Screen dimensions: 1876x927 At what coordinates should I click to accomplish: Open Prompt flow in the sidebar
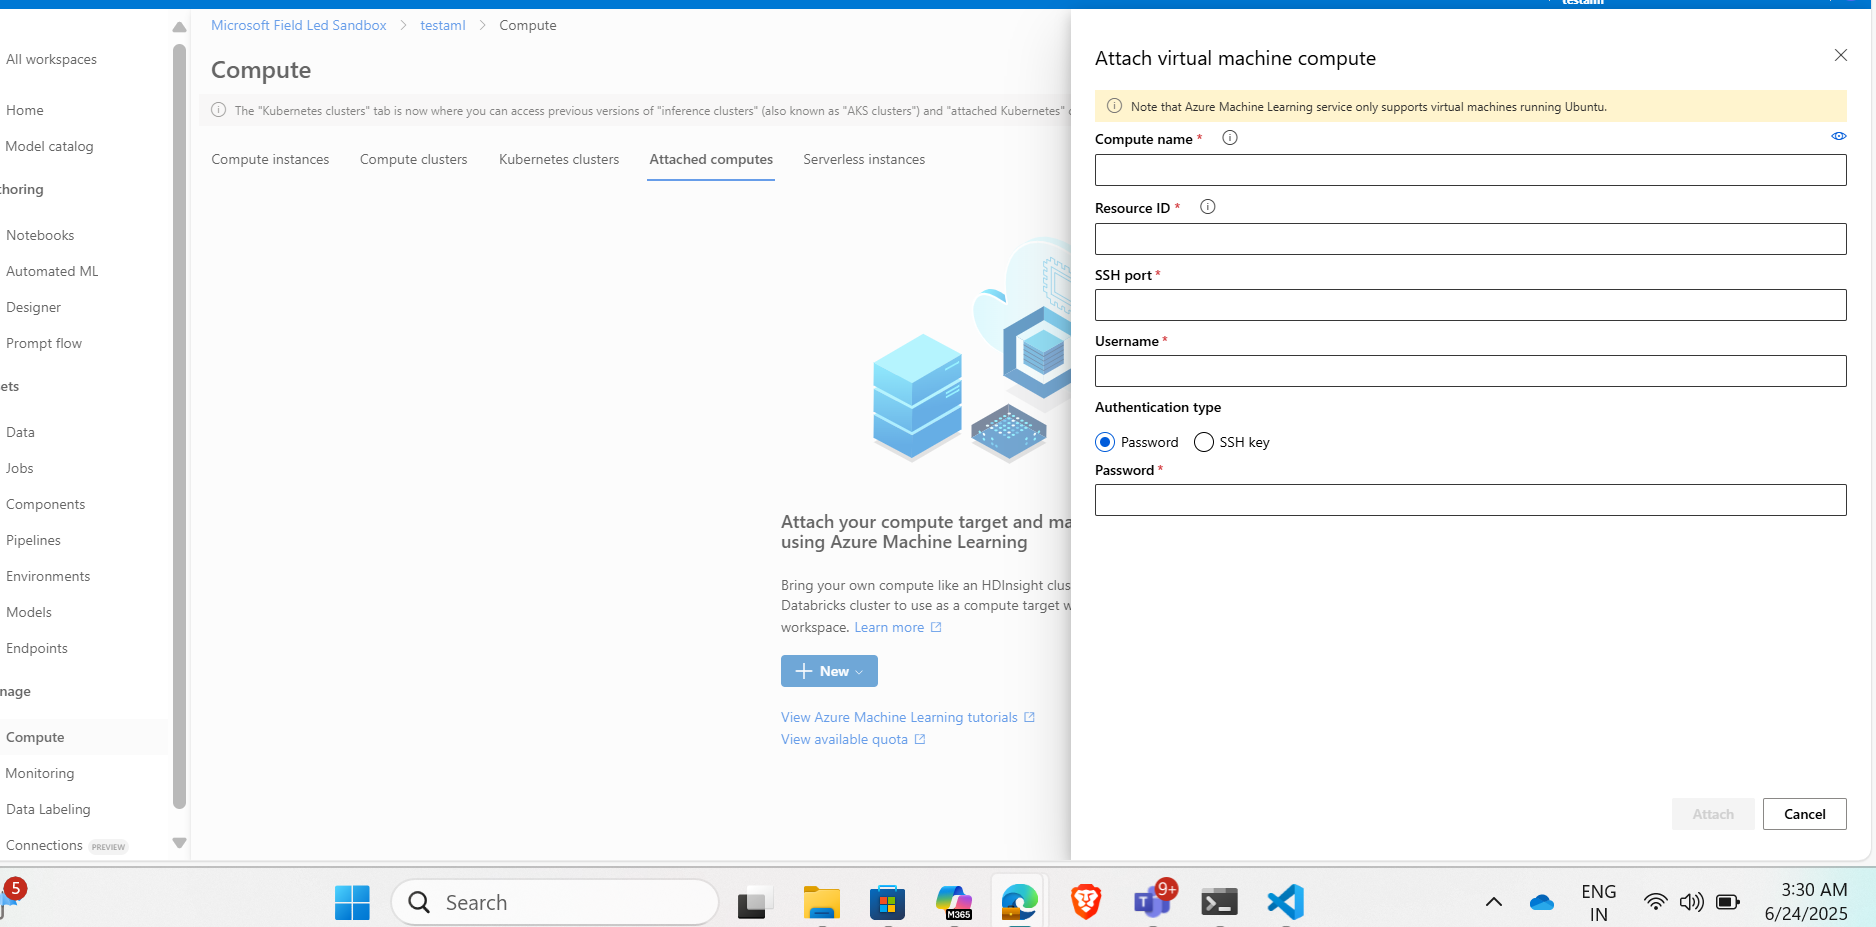click(x=44, y=343)
